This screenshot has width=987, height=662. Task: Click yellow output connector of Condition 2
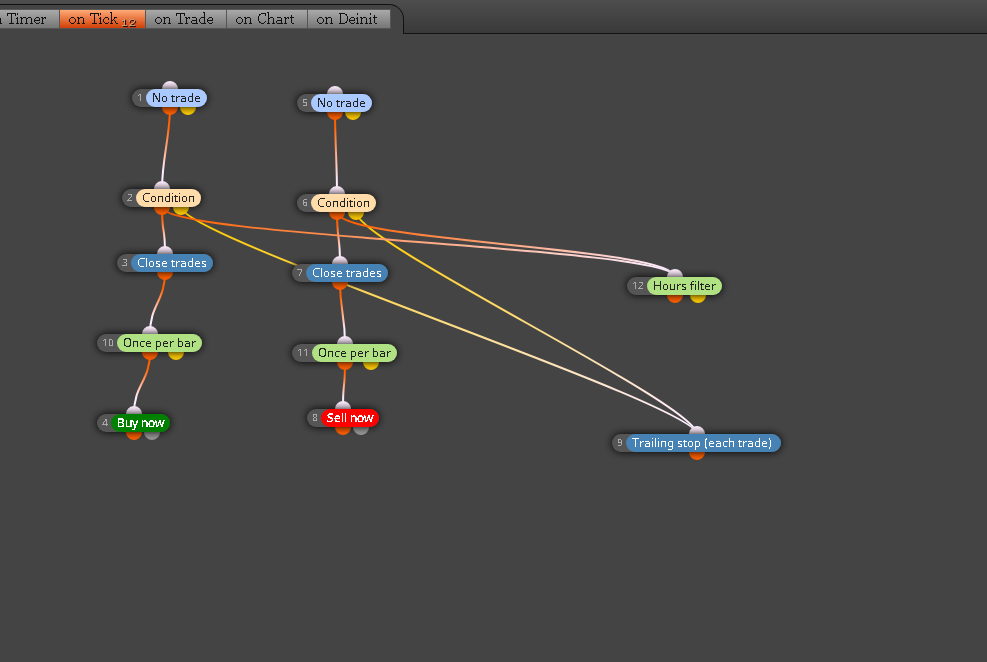181,210
